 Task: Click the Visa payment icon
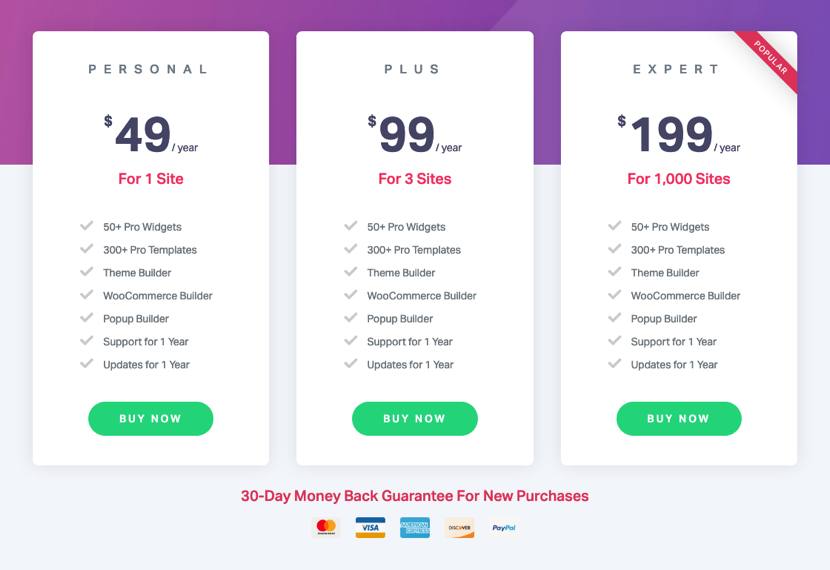(370, 527)
